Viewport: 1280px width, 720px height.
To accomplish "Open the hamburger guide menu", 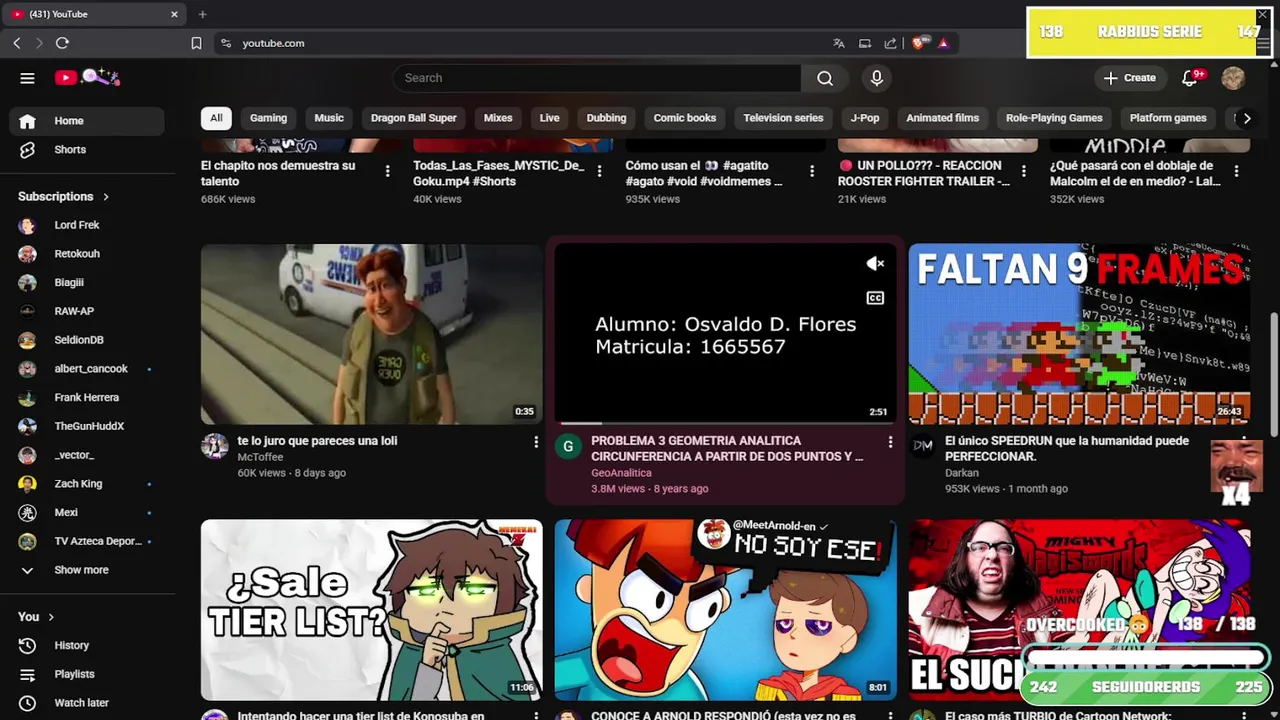I will 27,78.
